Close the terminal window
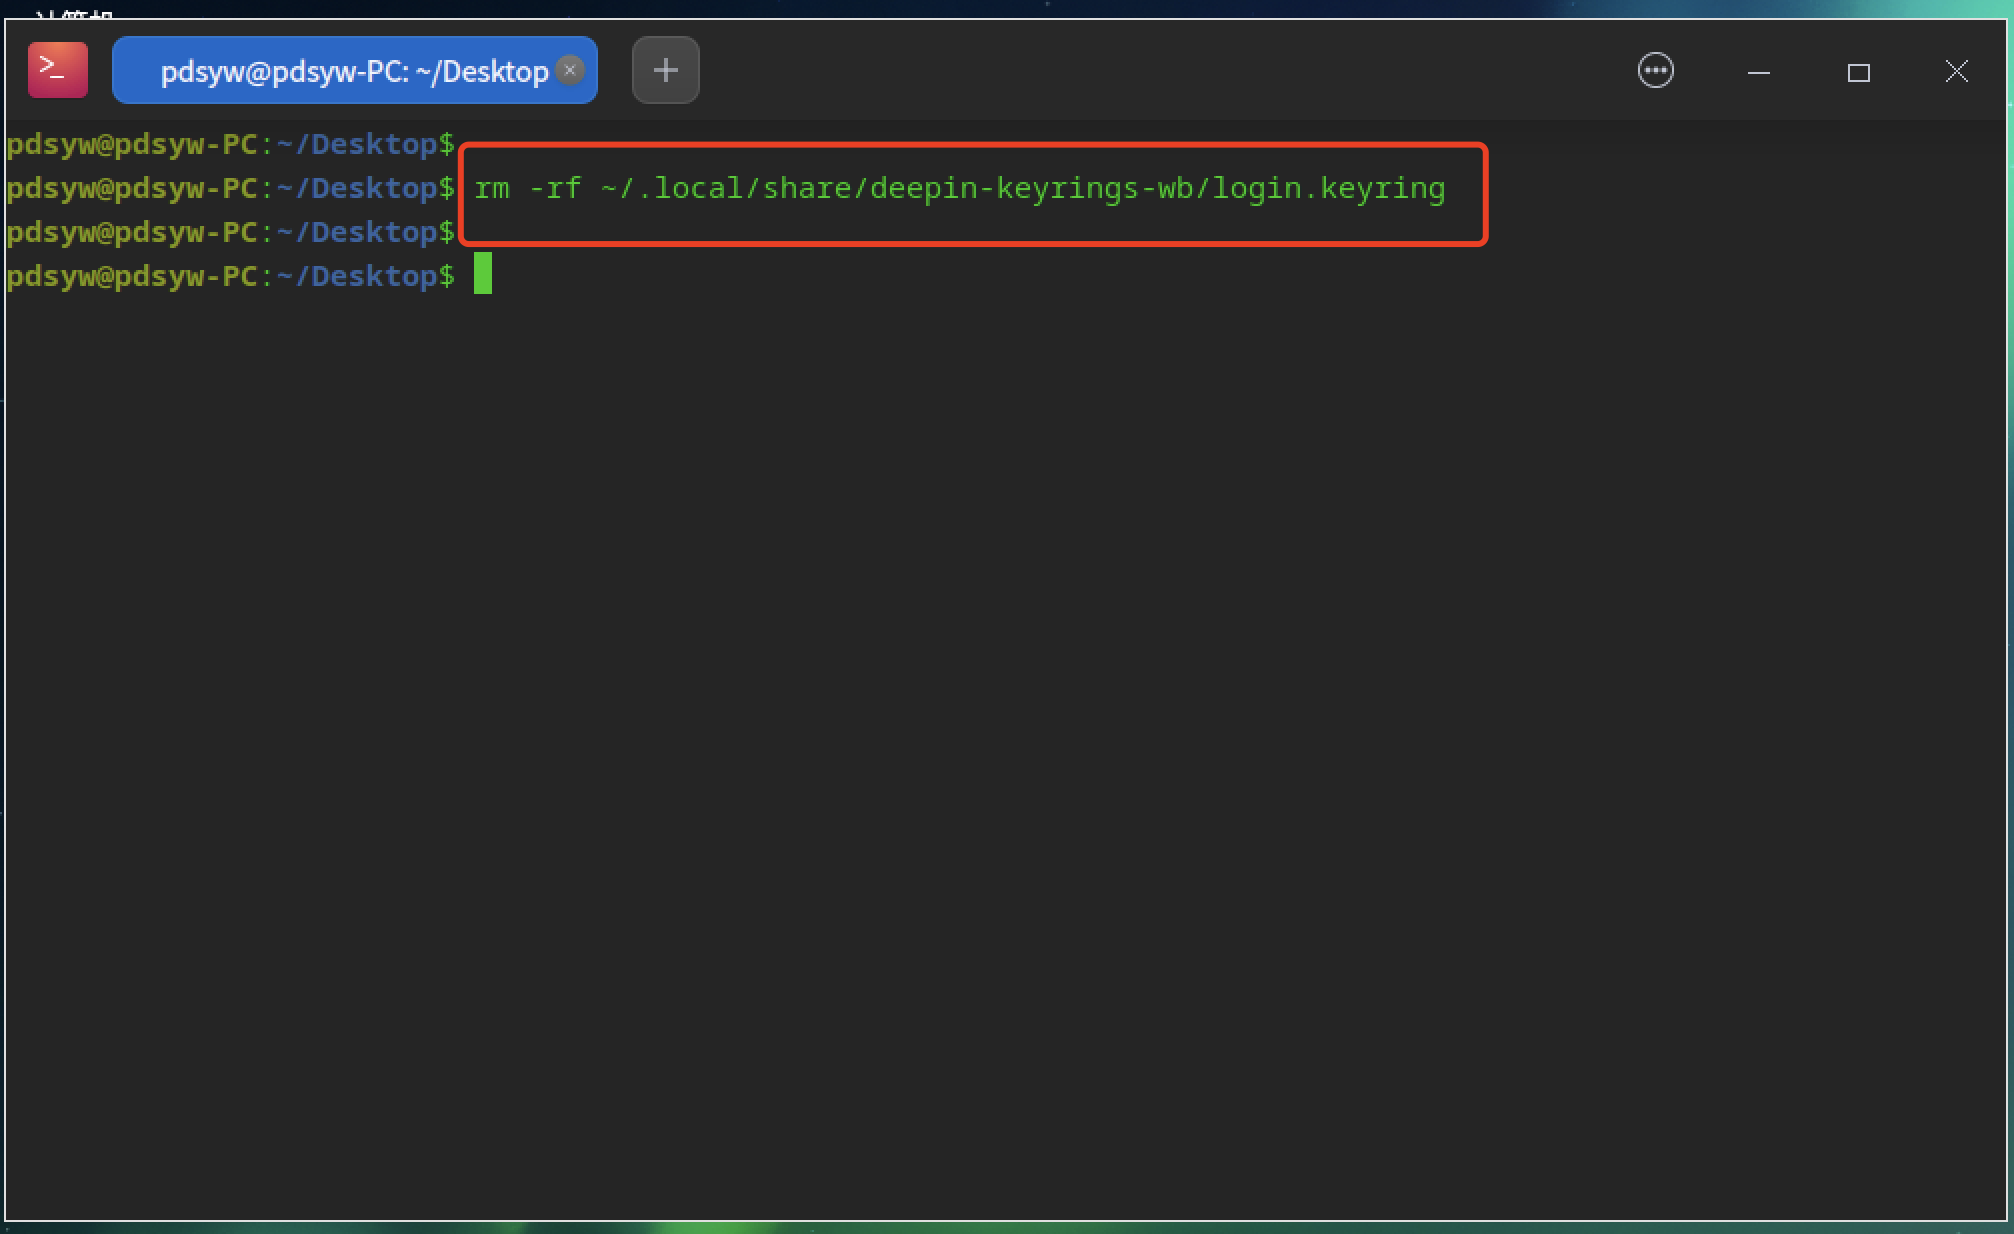Screen dimensions: 2014x1234 pyautogui.click(x=1956, y=71)
